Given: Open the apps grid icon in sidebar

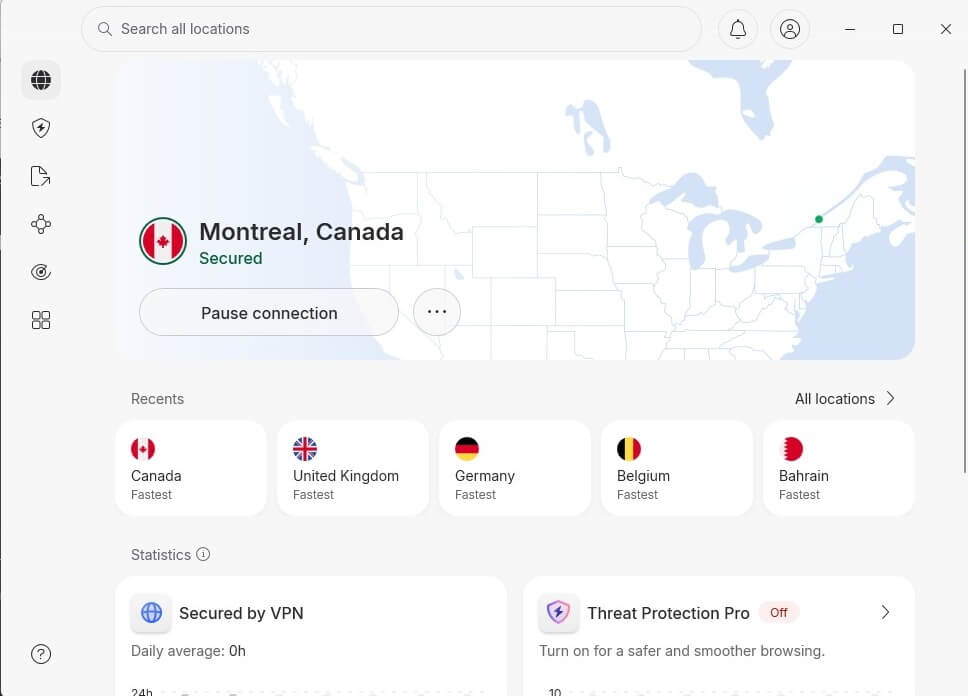Looking at the screenshot, I should pyautogui.click(x=40, y=319).
